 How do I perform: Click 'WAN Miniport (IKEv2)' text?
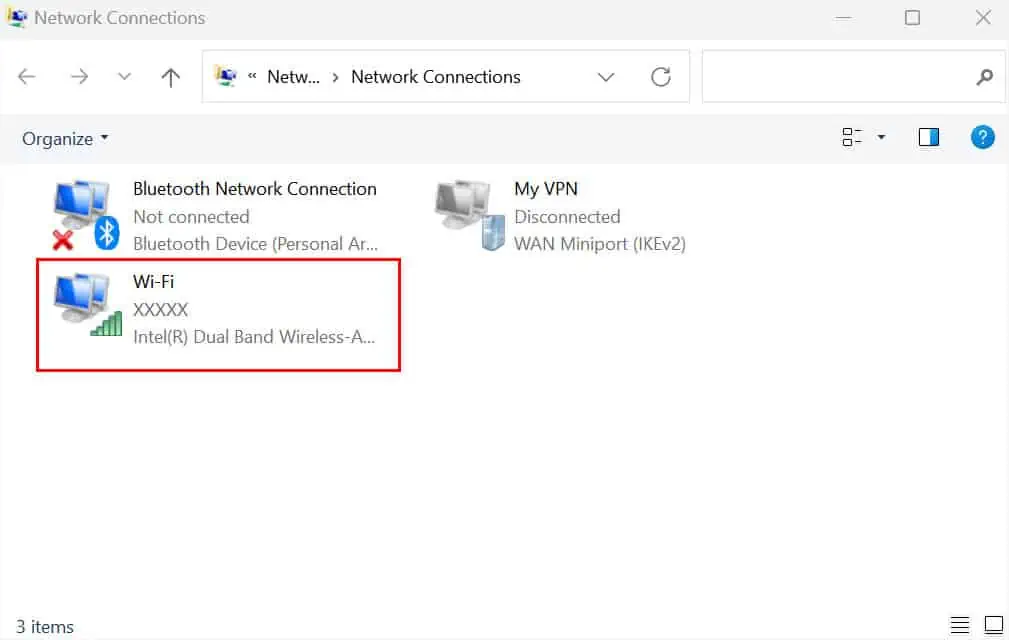pos(600,244)
